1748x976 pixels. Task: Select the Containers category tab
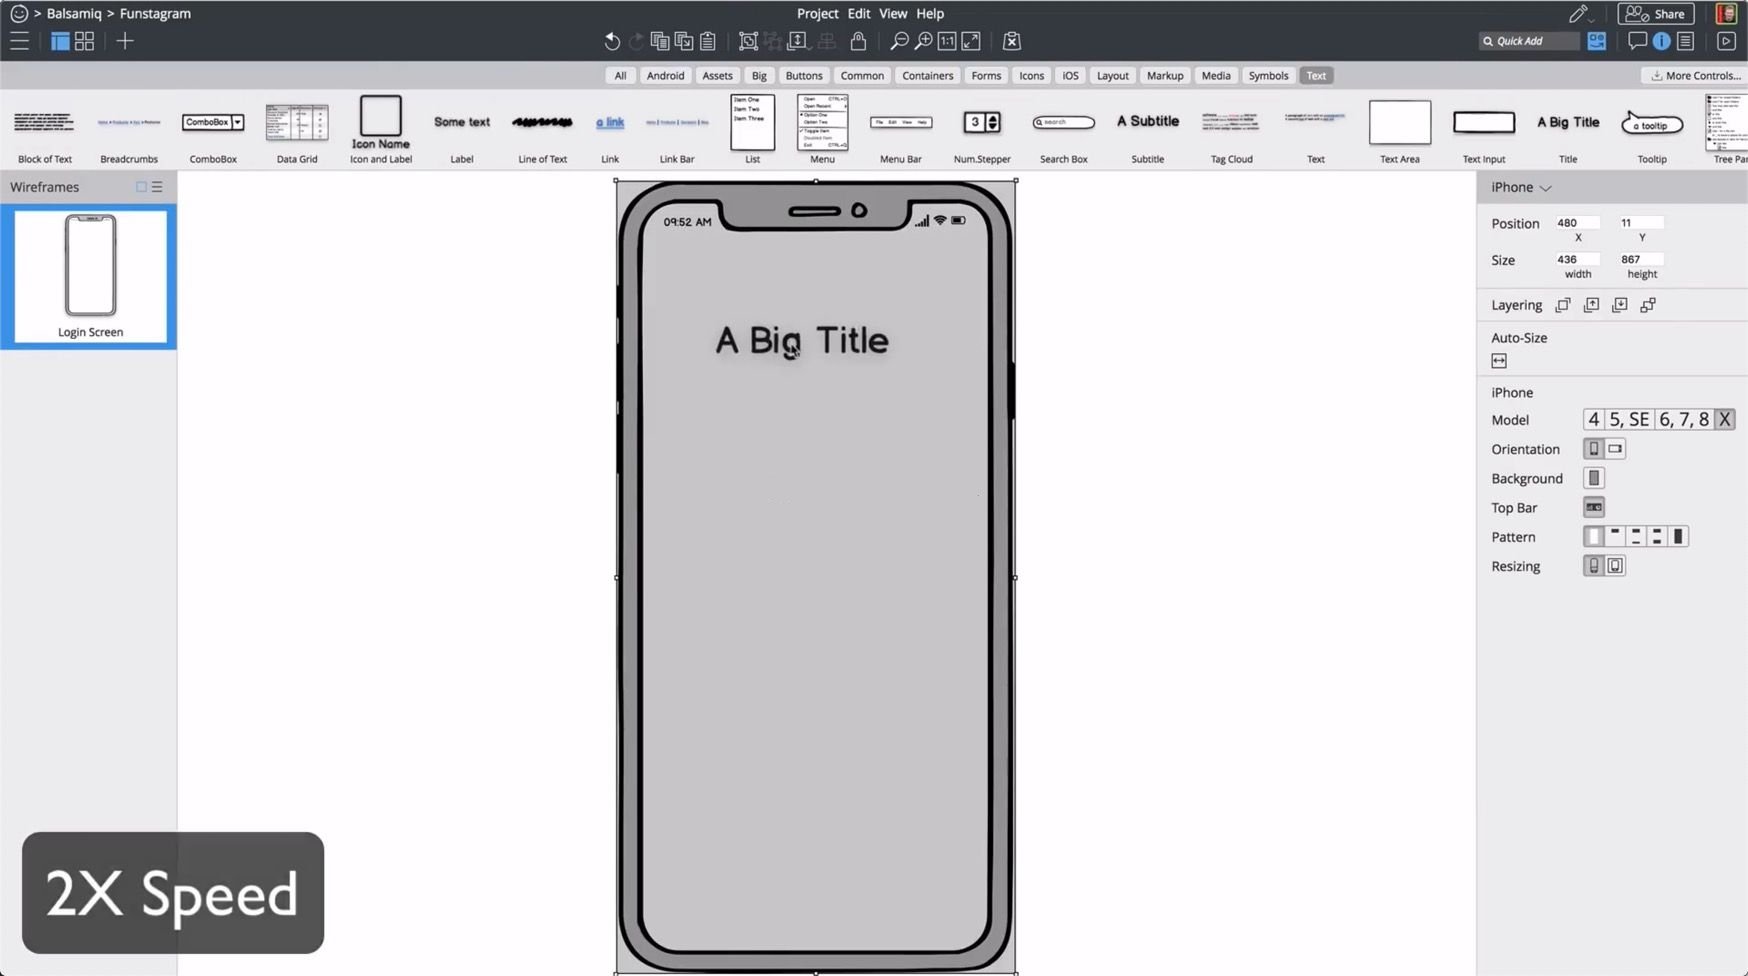tap(927, 75)
